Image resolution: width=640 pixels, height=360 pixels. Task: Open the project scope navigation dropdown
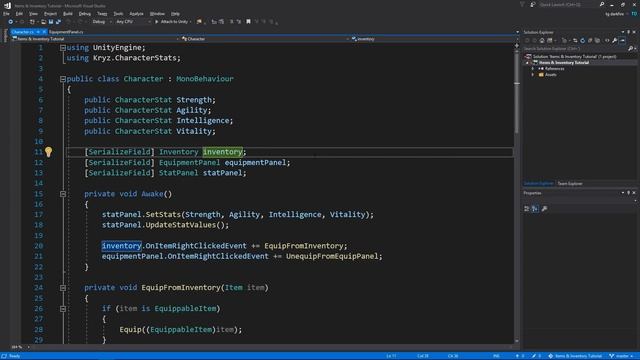pos(96,39)
